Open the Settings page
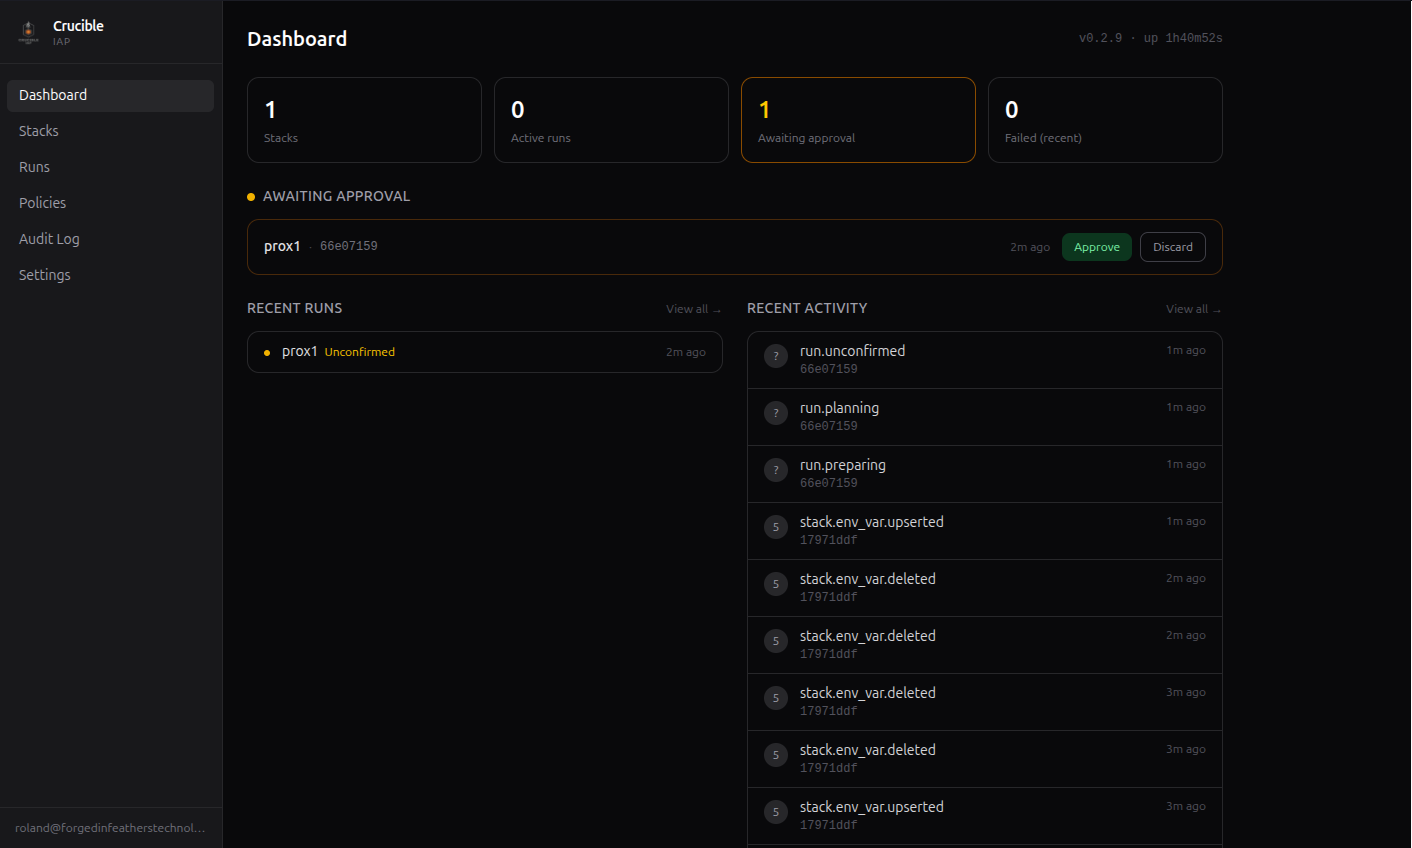The height and width of the screenshot is (848, 1412). (44, 274)
